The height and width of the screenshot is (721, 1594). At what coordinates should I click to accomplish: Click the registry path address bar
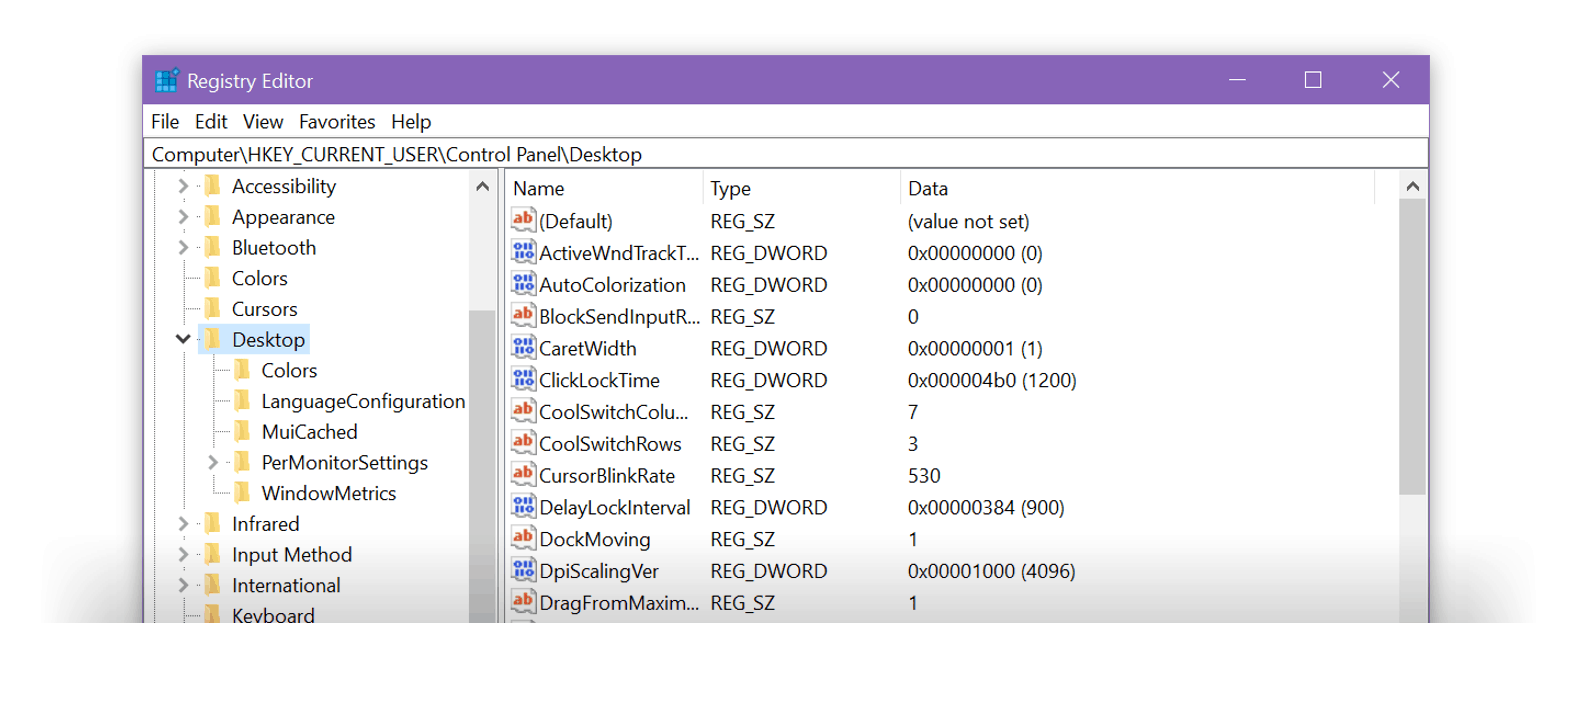pyautogui.click(x=786, y=154)
